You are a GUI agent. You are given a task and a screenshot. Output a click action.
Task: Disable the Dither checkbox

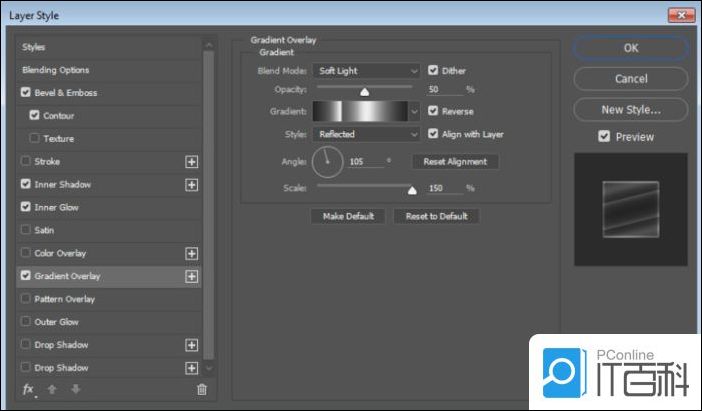[433, 71]
